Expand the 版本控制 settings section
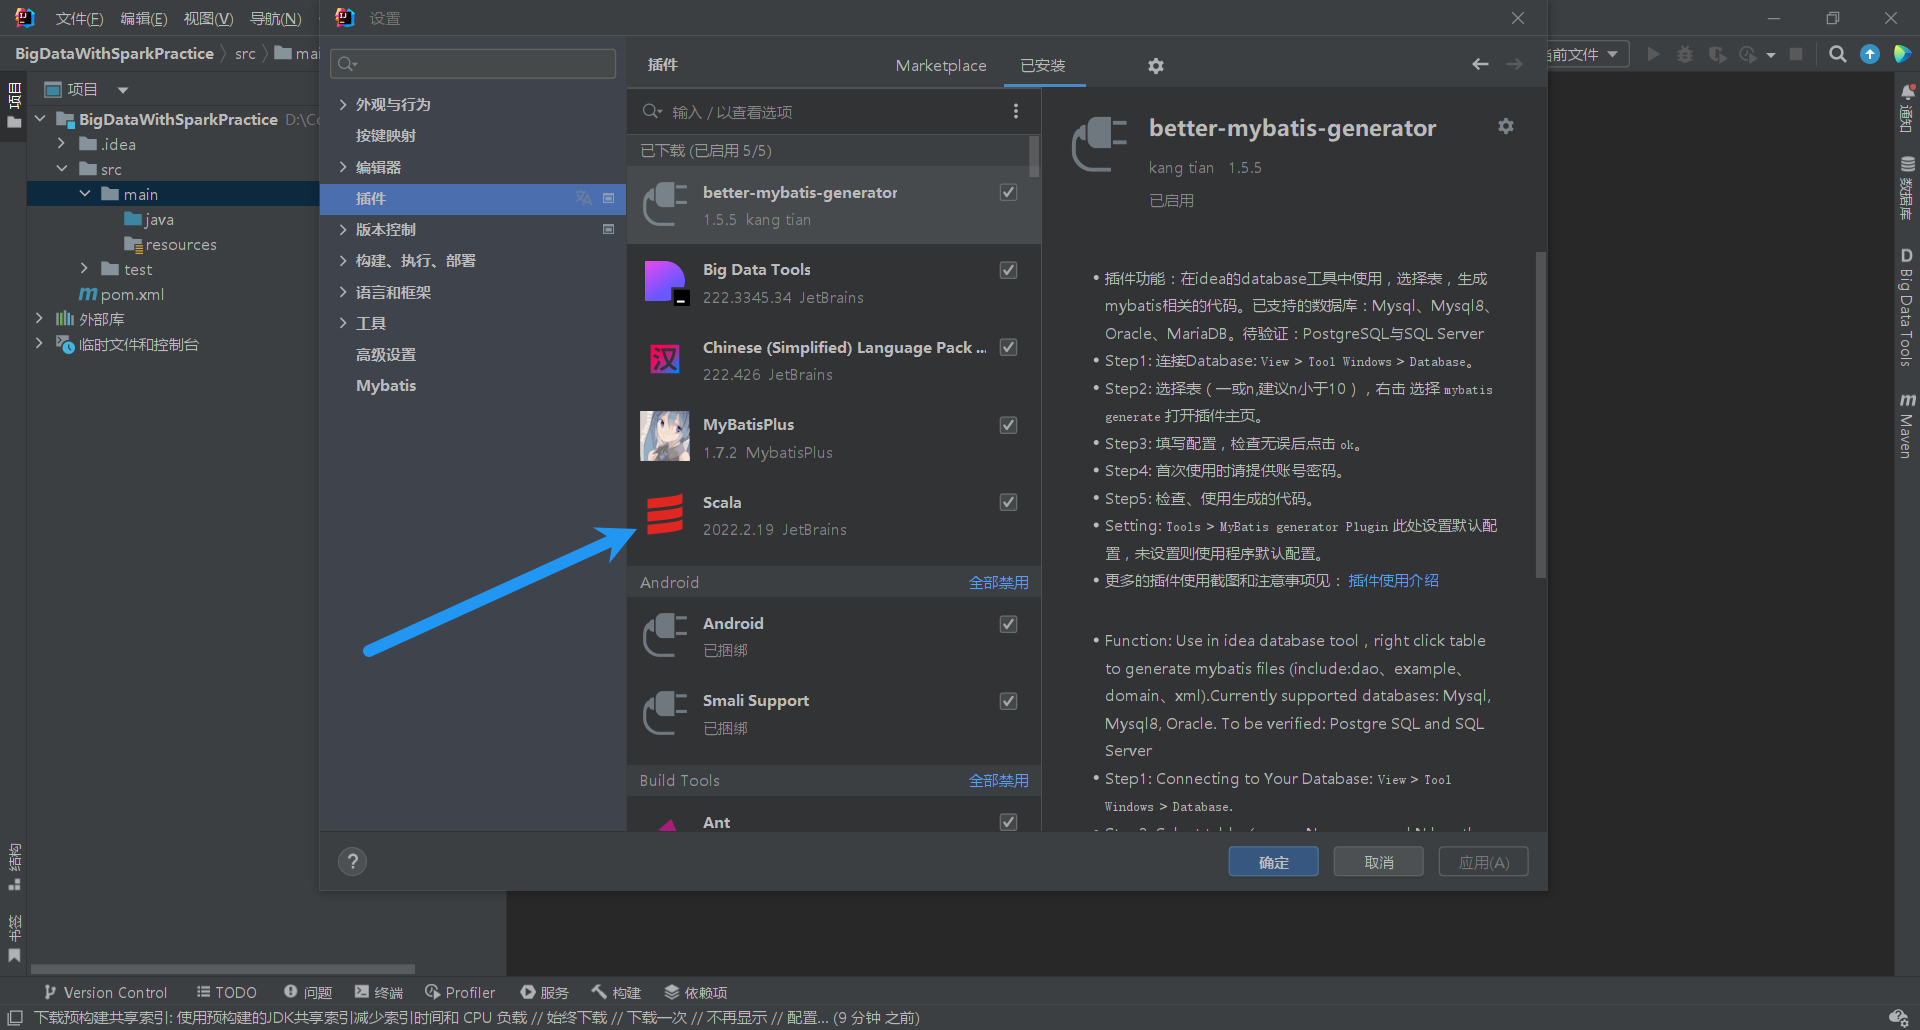 pos(343,229)
